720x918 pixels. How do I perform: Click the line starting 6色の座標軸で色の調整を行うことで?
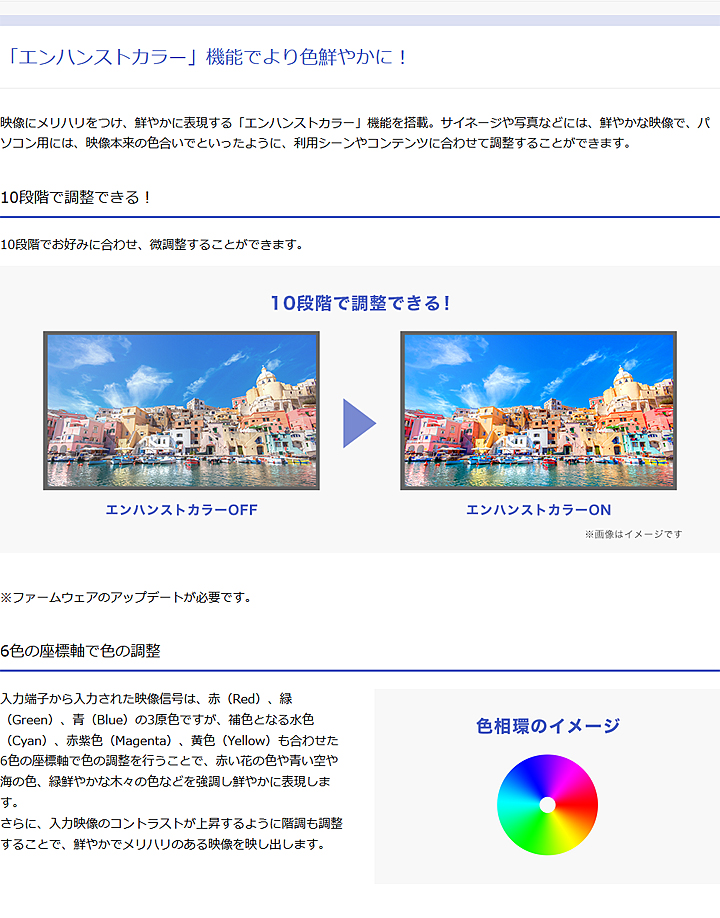169,761
